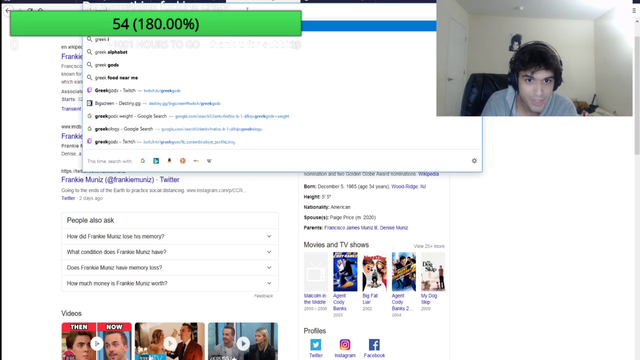Image resolution: width=640 pixels, height=360 pixels.
Task: Click the page's vertical scrollbar thumb
Action: tap(637, 95)
